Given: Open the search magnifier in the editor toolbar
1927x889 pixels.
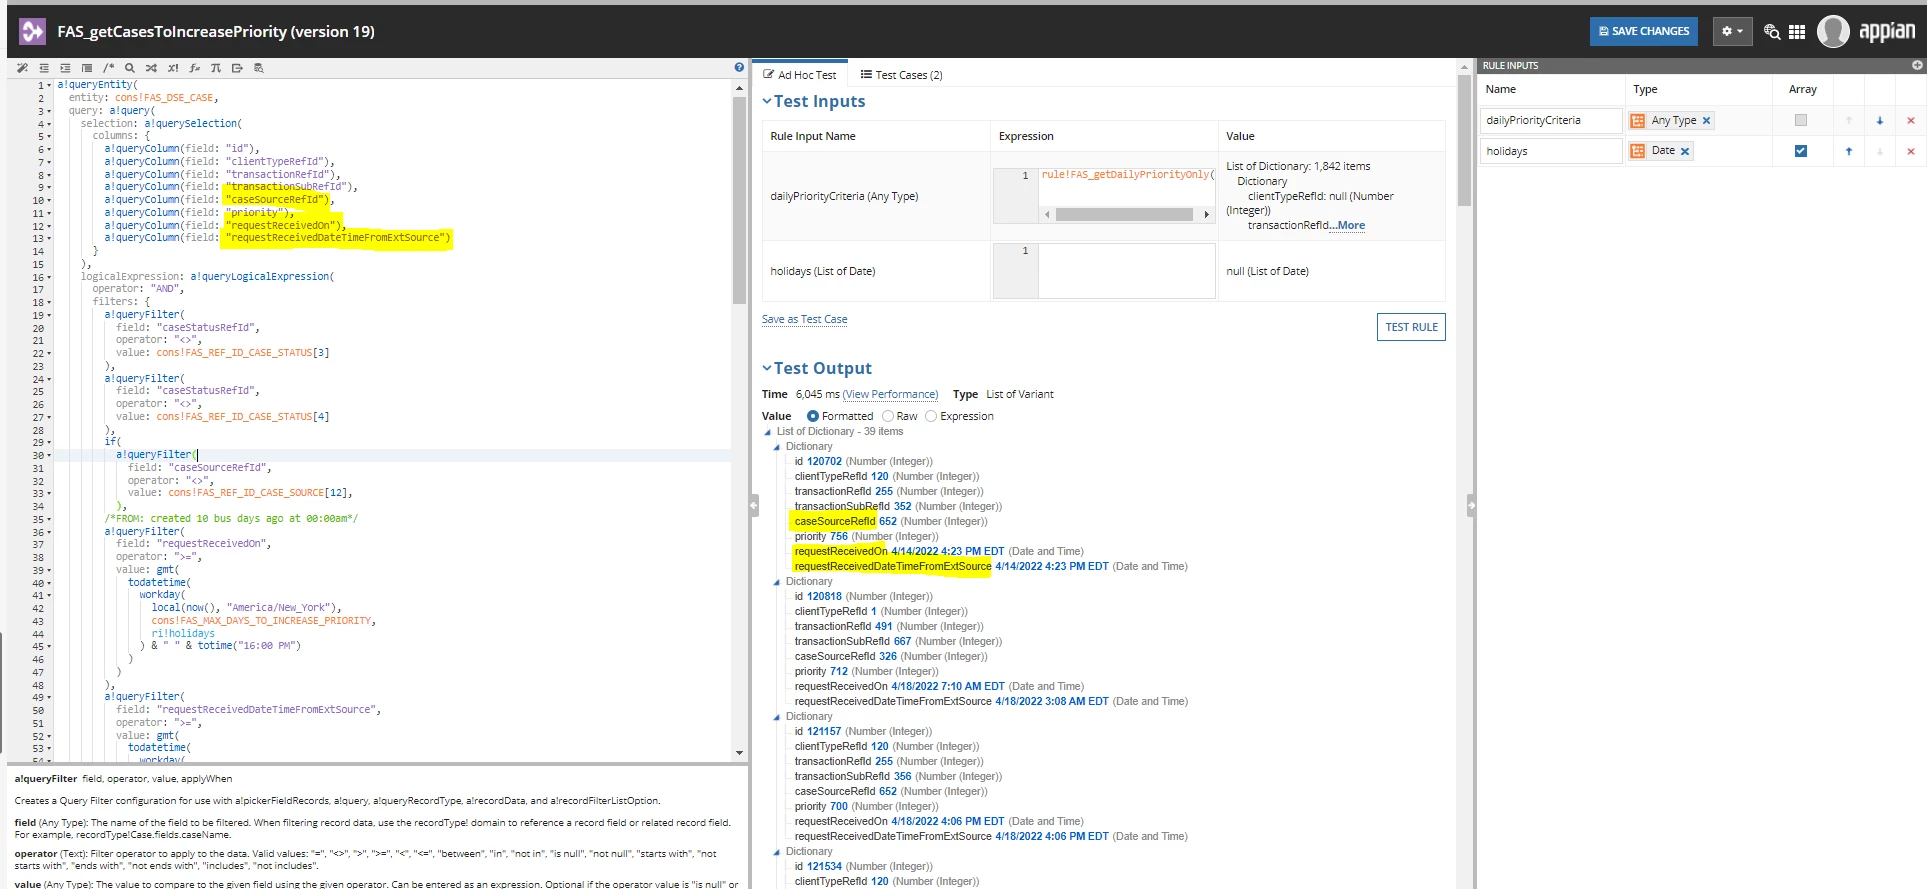Looking at the screenshot, I should coord(130,68).
